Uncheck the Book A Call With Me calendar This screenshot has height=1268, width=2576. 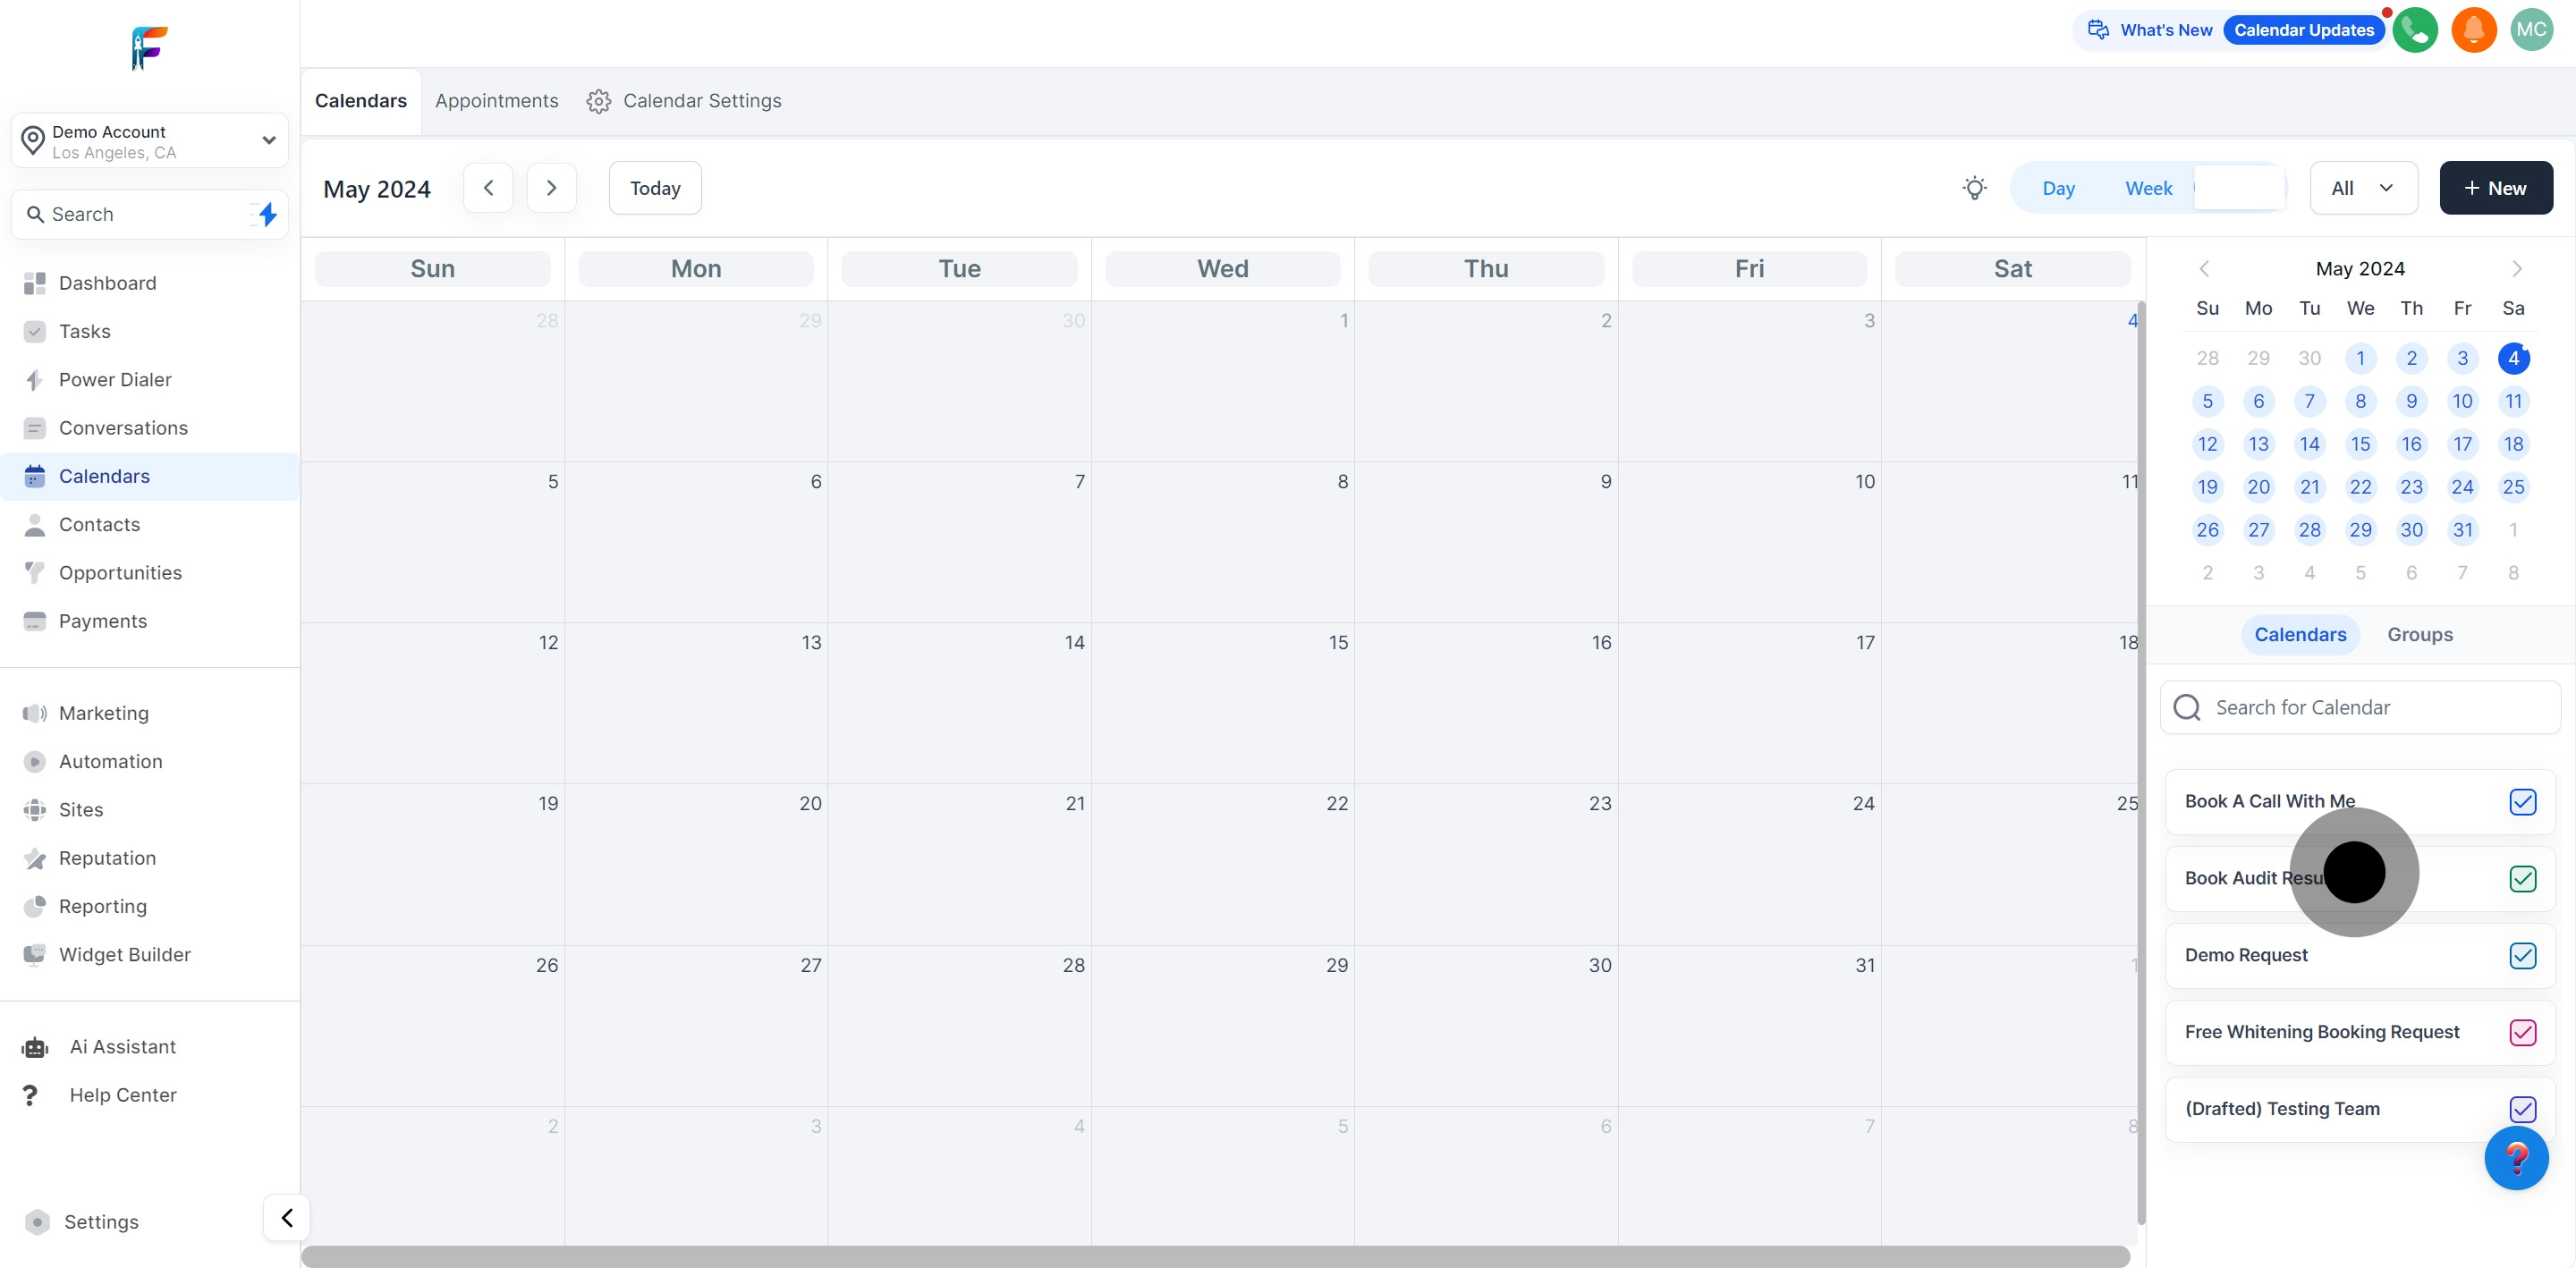point(2522,802)
